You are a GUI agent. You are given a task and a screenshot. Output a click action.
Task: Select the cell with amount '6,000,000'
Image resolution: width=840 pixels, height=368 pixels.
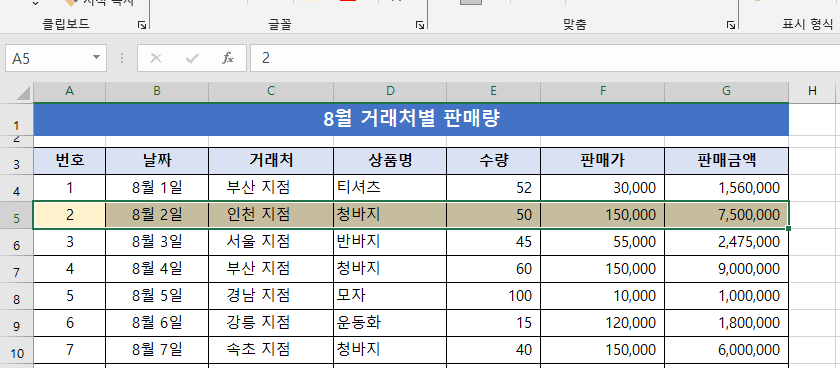(x=726, y=351)
